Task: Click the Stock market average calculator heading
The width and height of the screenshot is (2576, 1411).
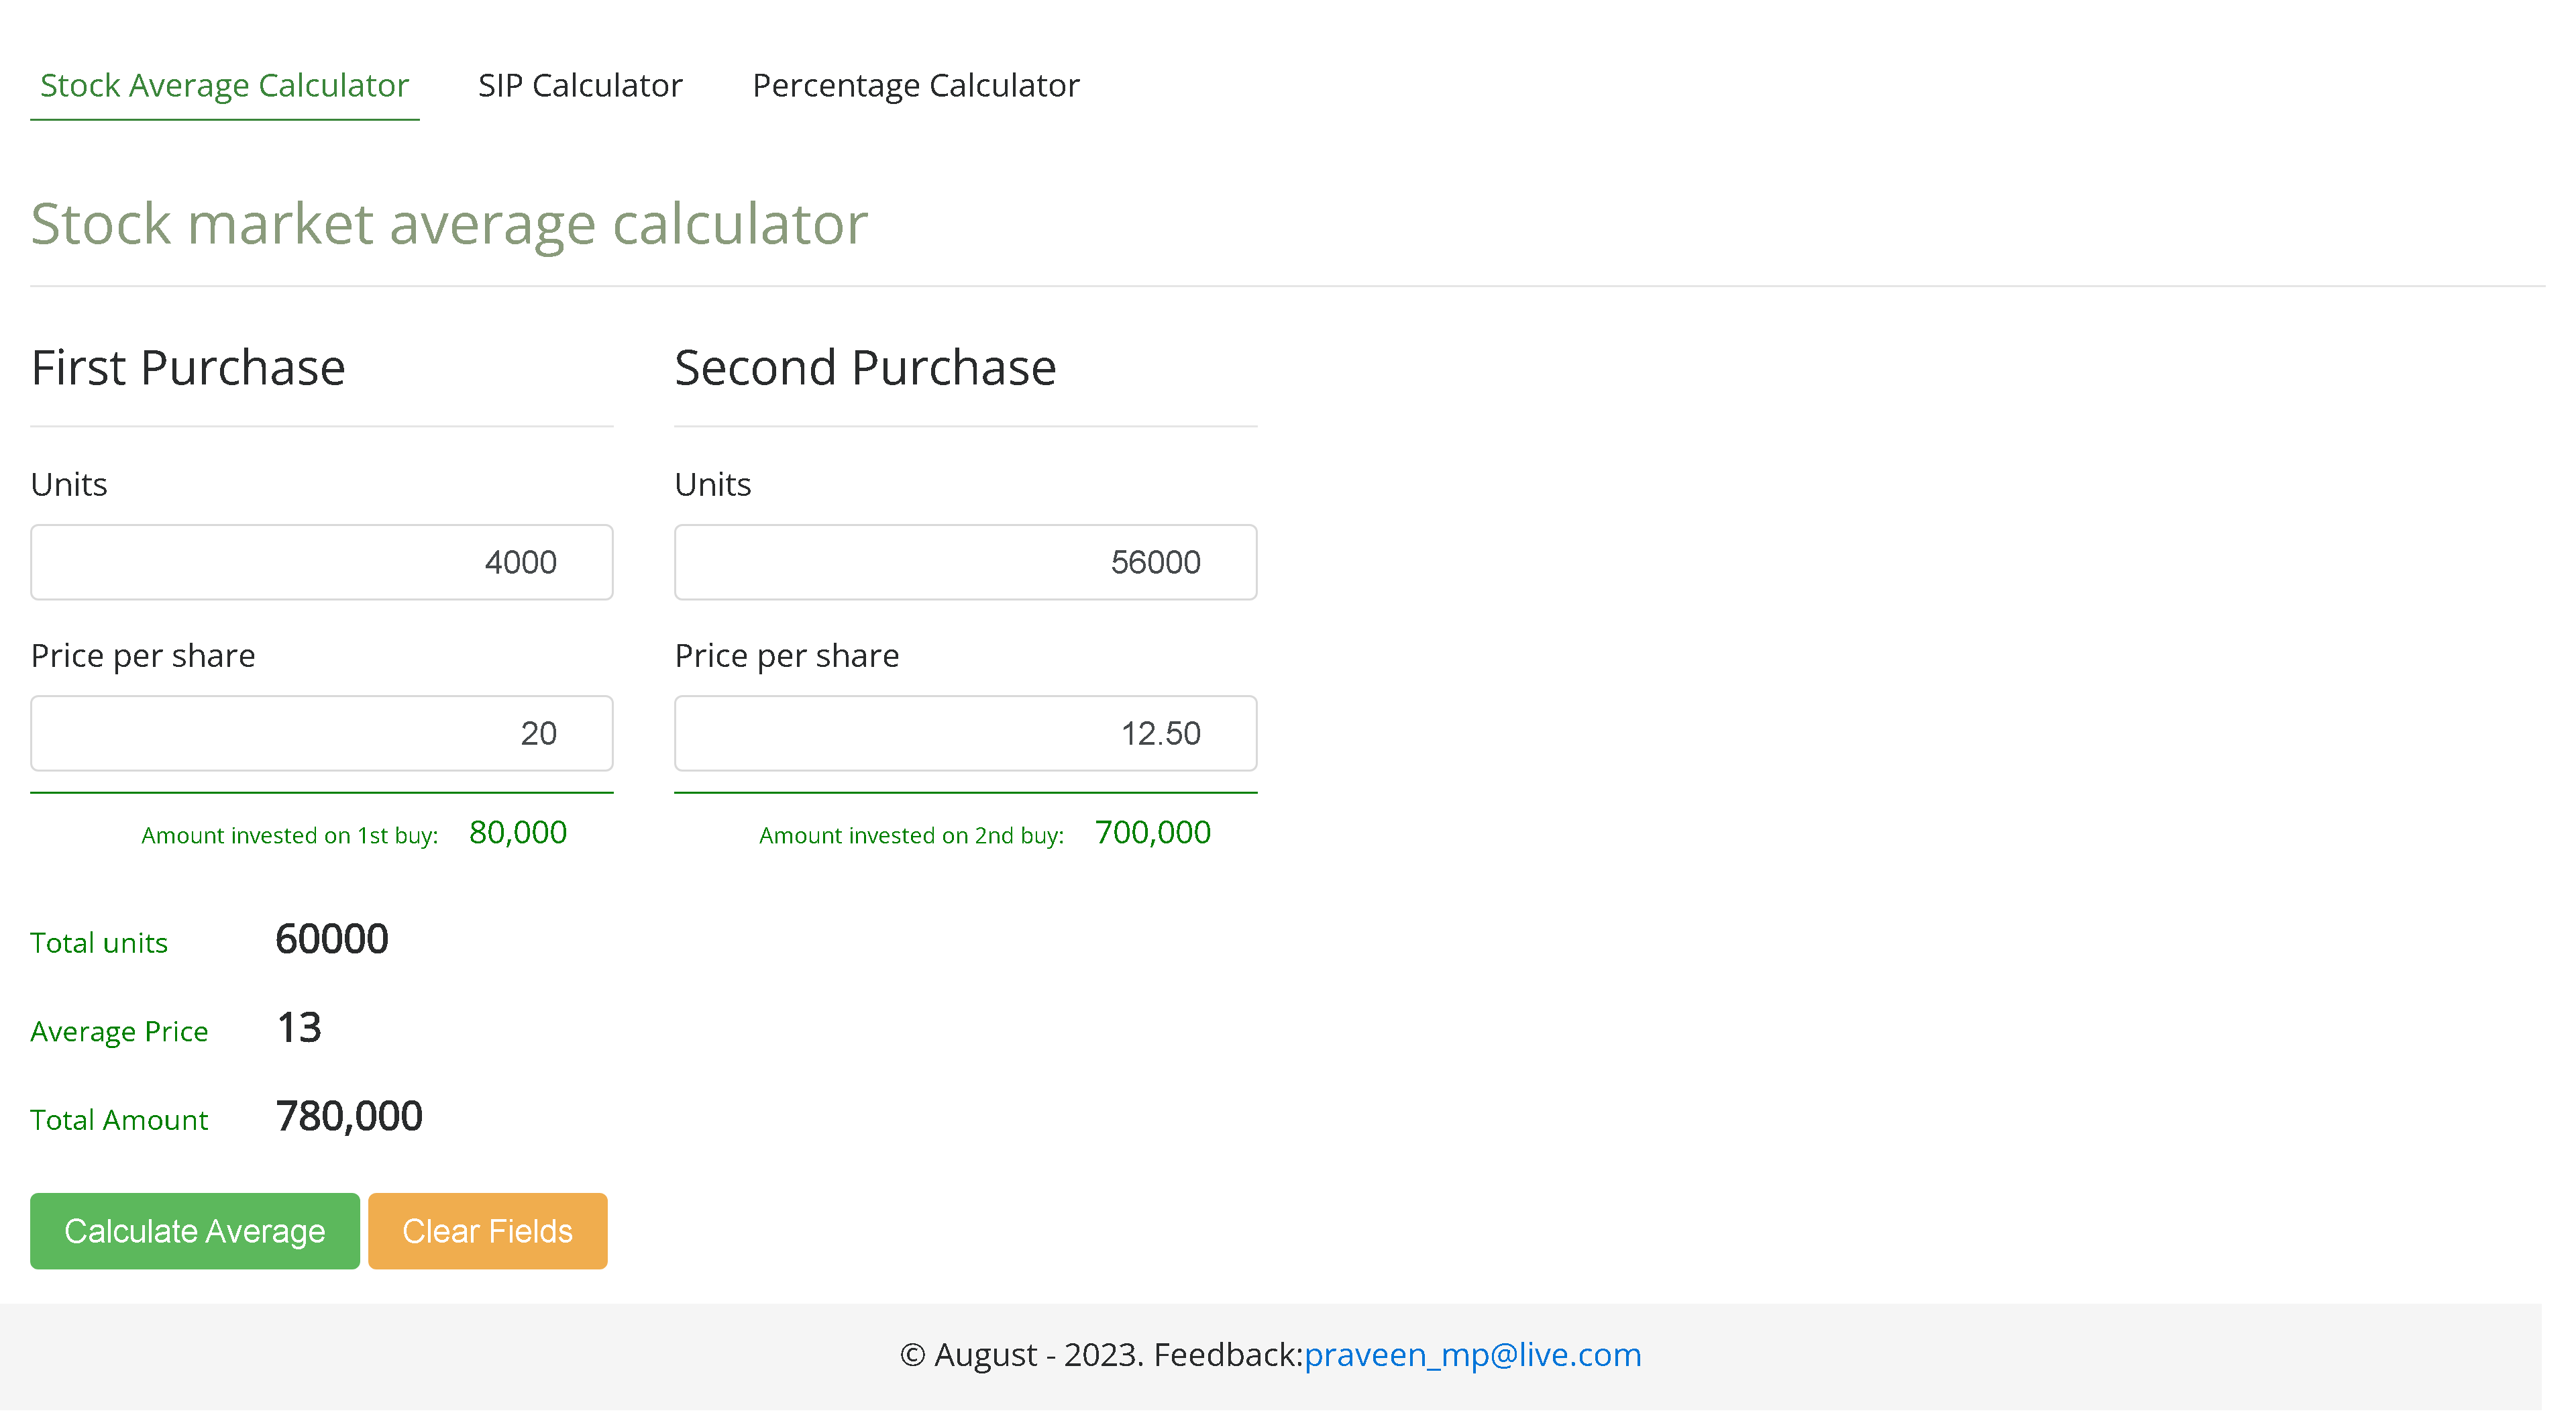Action: [x=449, y=223]
